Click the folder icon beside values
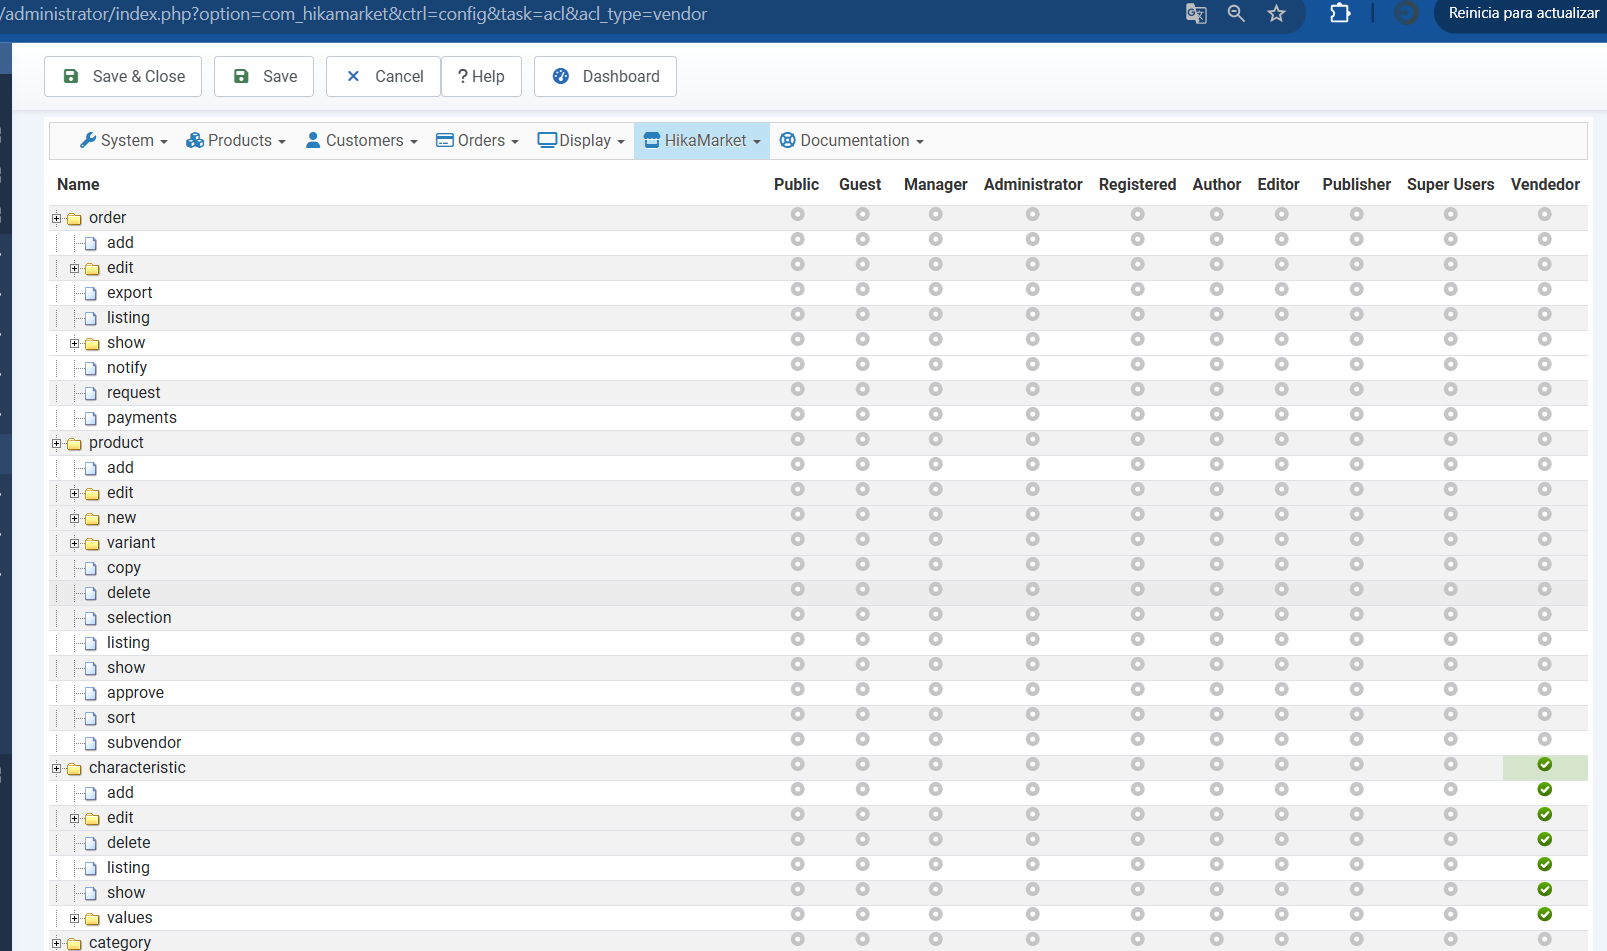Viewport: 1607px width, 951px height. (92, 919)
